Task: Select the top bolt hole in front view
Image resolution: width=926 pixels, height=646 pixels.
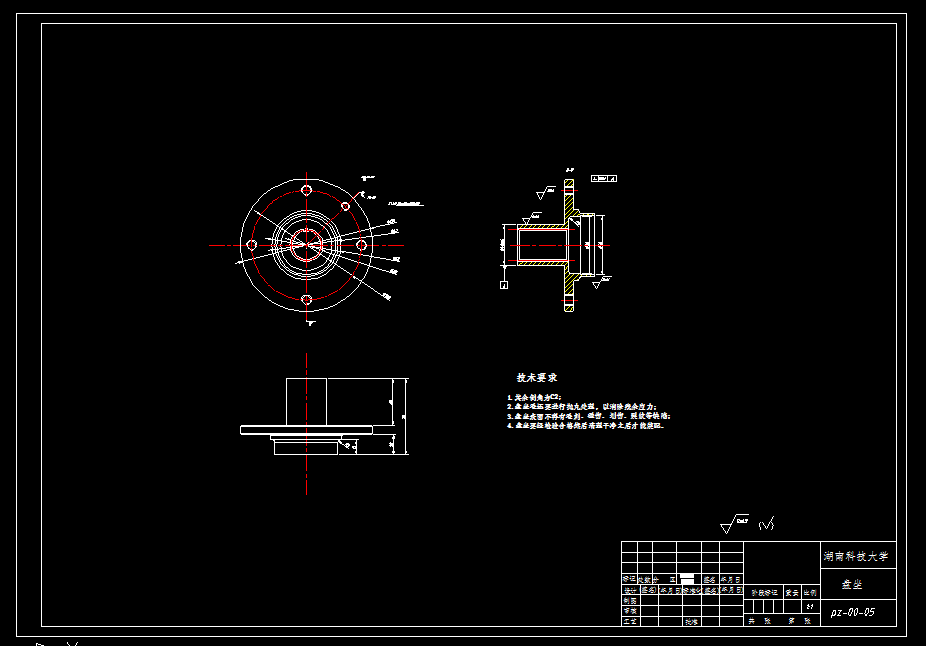Action: tap(307, 190)
